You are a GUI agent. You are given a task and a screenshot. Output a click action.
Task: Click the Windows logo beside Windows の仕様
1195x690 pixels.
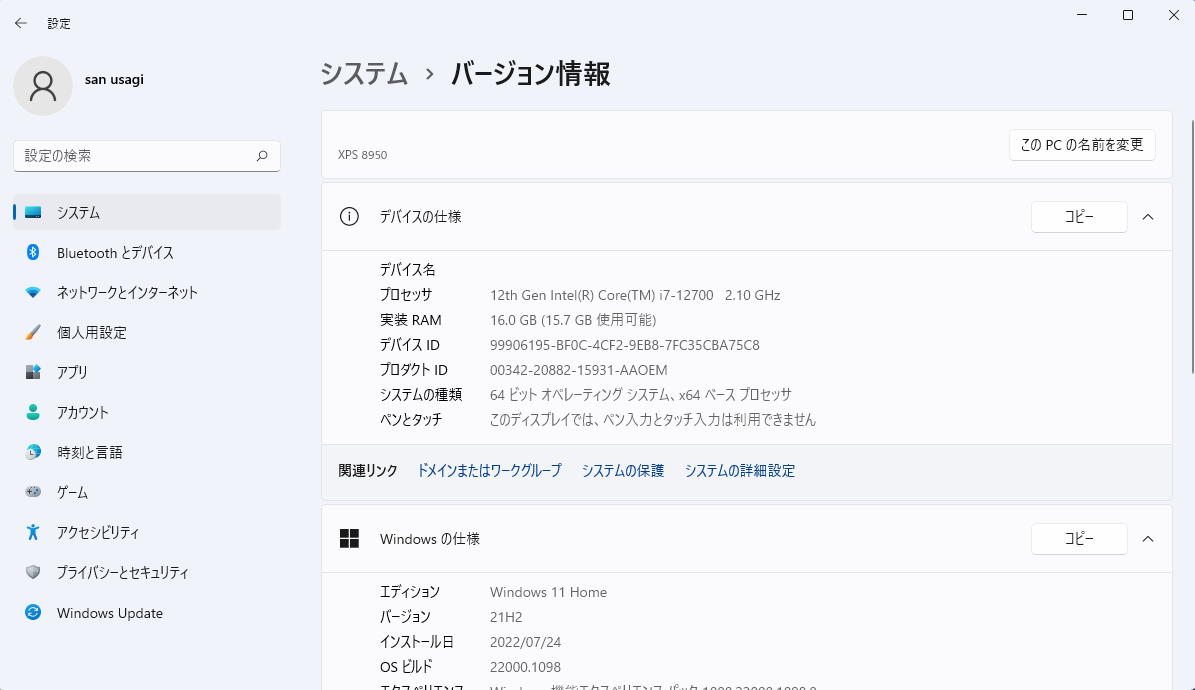[x=349, y=539]
